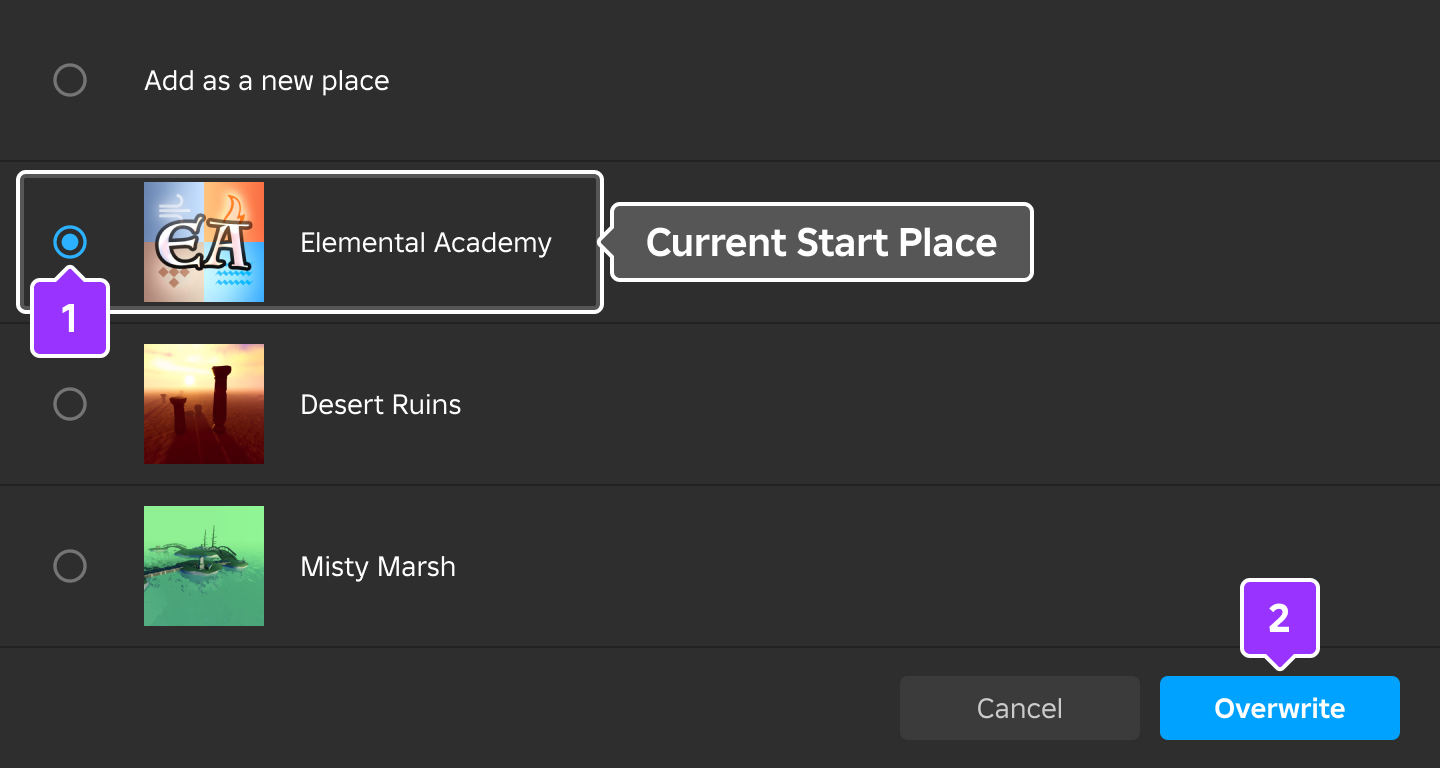1440x768 pixels.
Task: Click the purple step 2 badge
Action: [1279, 618]
